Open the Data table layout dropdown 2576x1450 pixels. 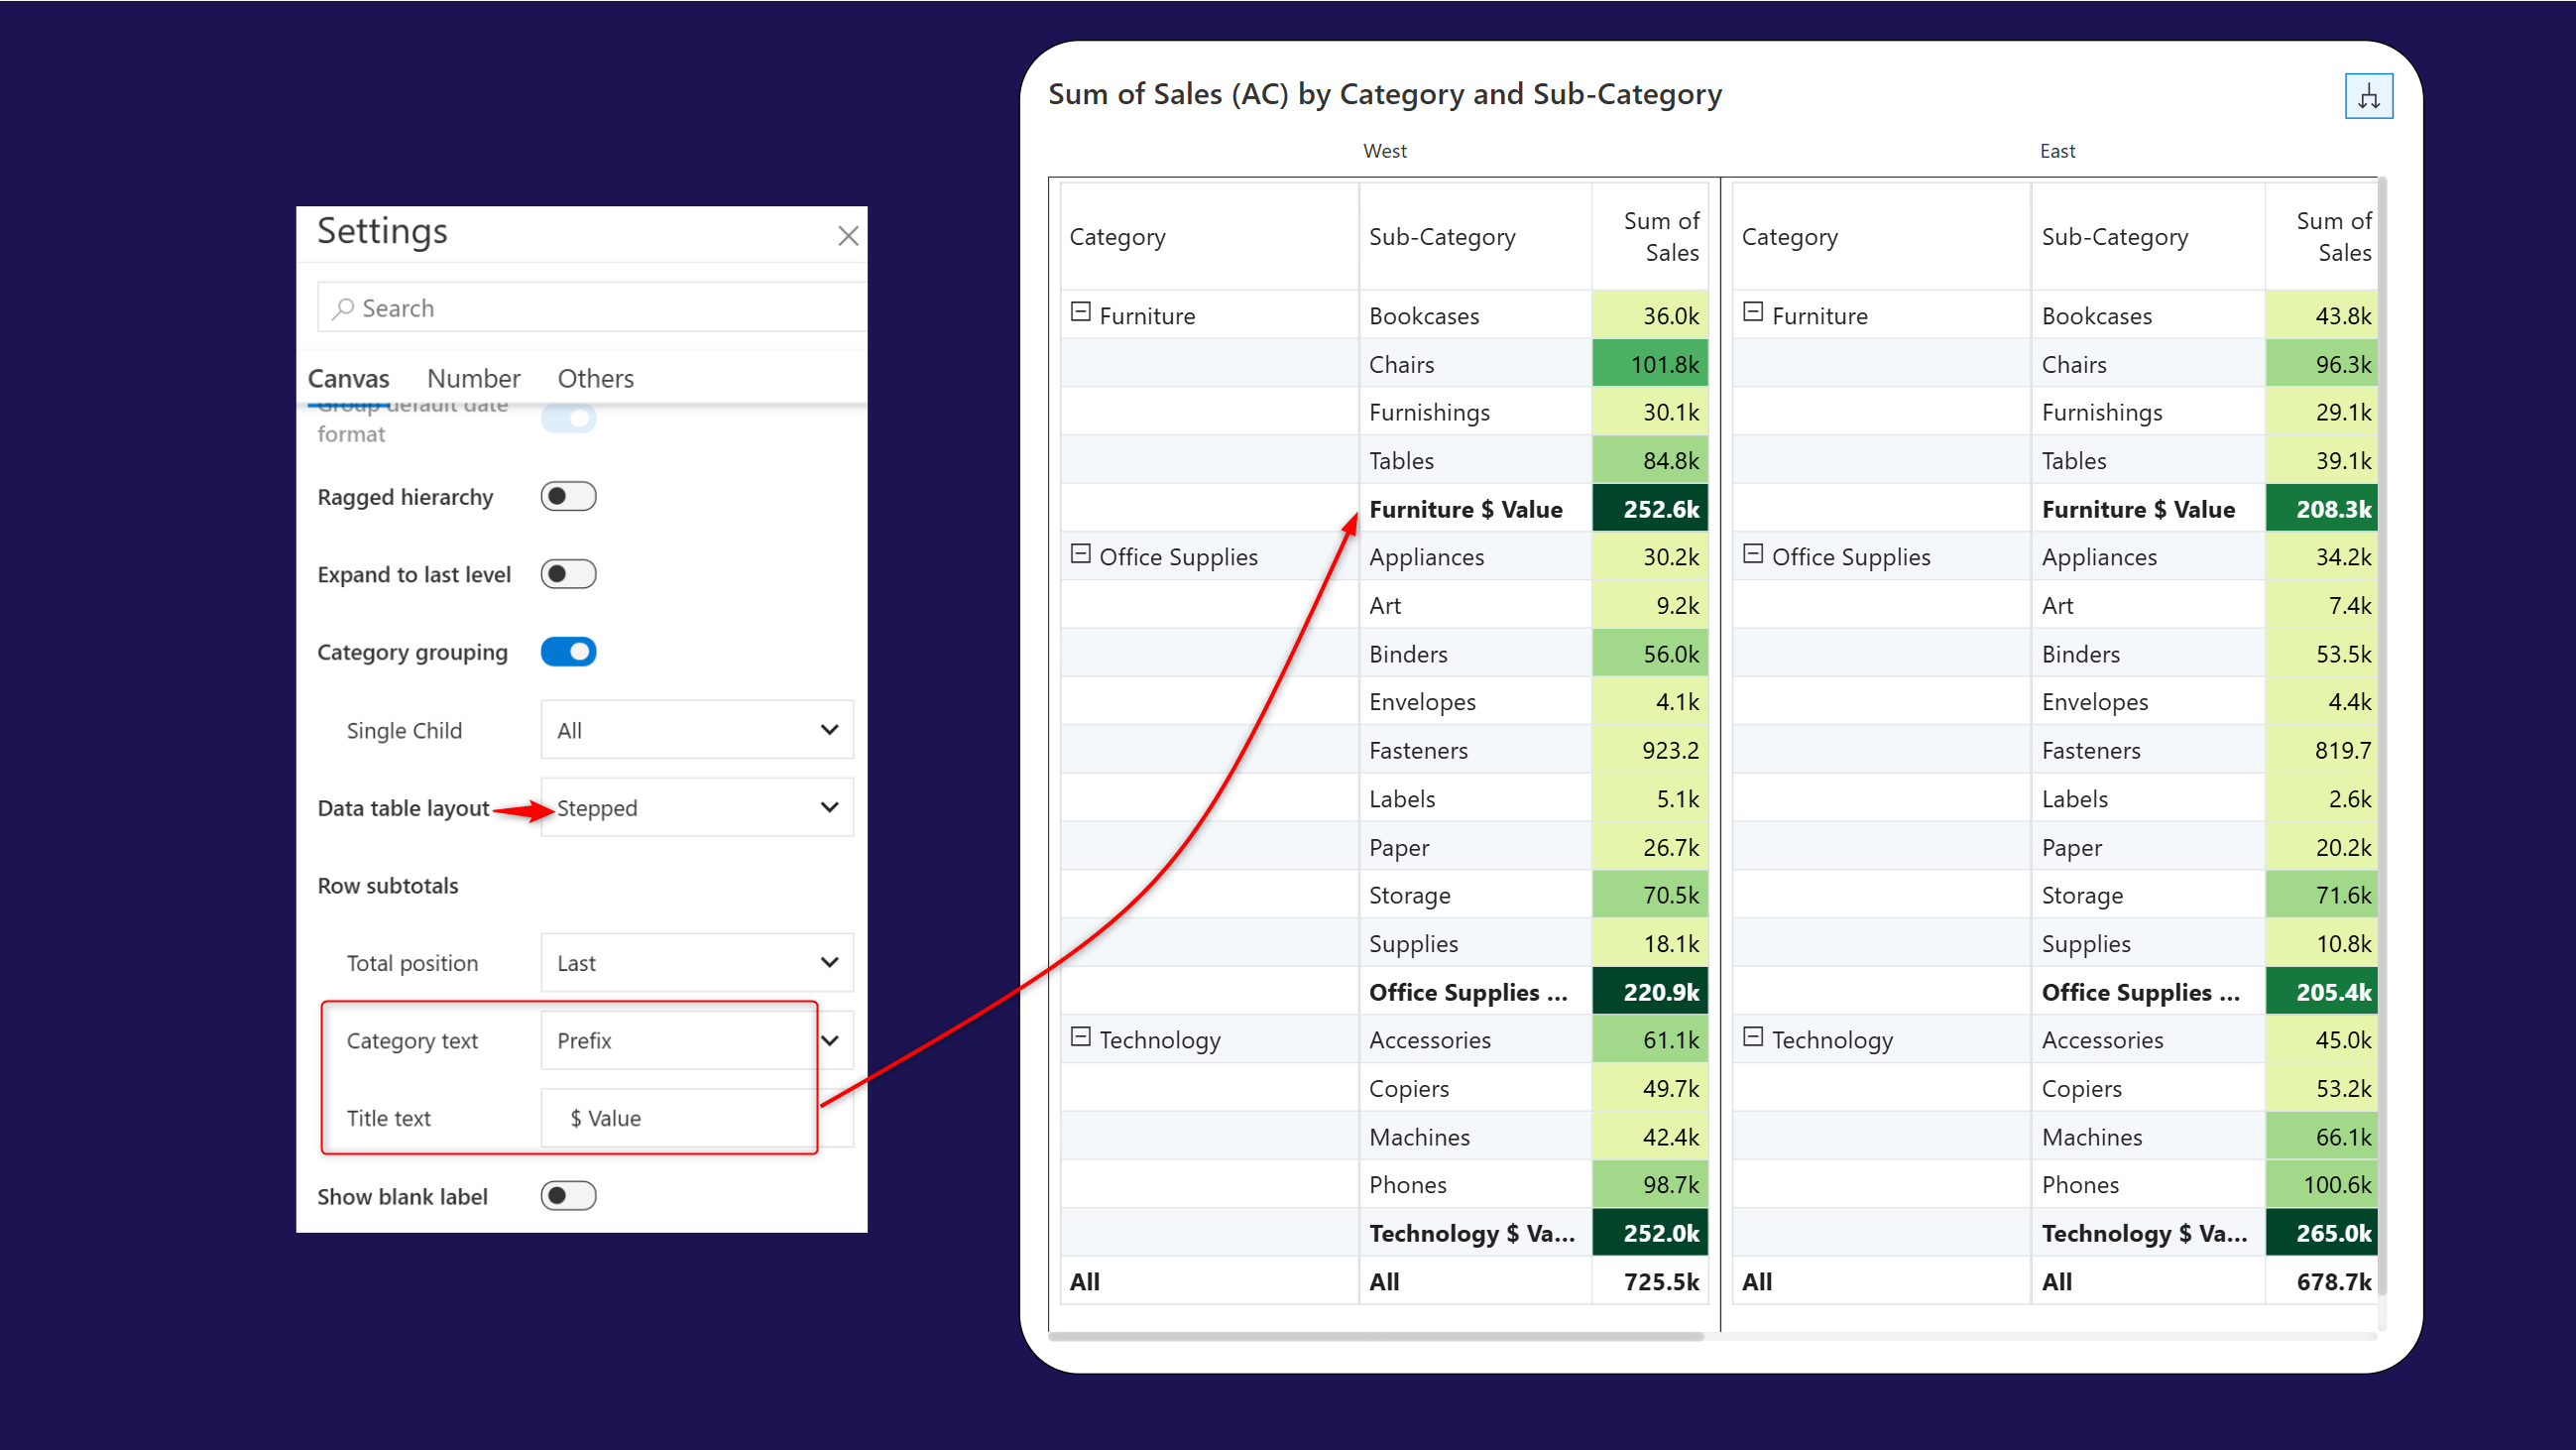pyautogui.click(x=696, y=808)
